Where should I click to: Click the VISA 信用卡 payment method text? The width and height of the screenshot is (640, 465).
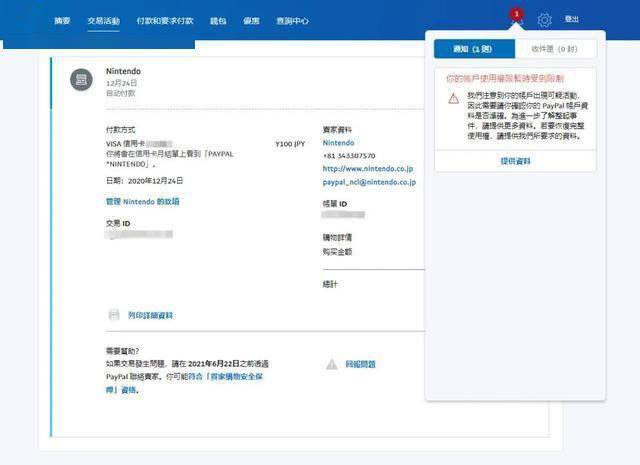pos(125,144)
